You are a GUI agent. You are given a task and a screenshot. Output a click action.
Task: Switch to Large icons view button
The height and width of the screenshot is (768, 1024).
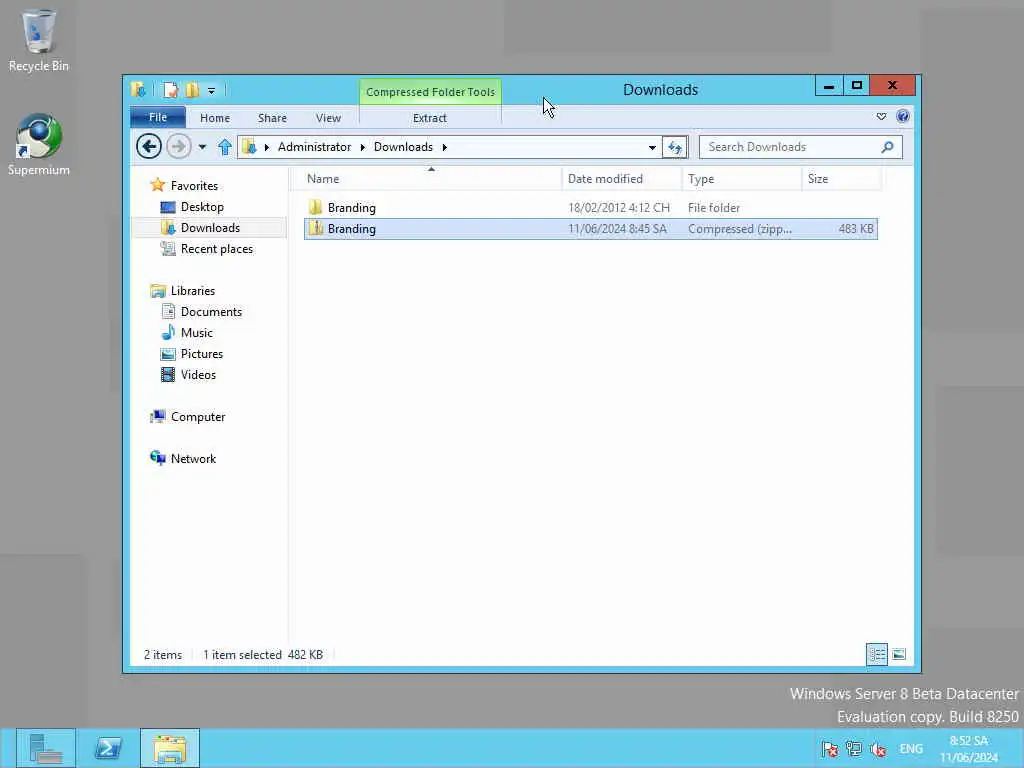[899, 654]
